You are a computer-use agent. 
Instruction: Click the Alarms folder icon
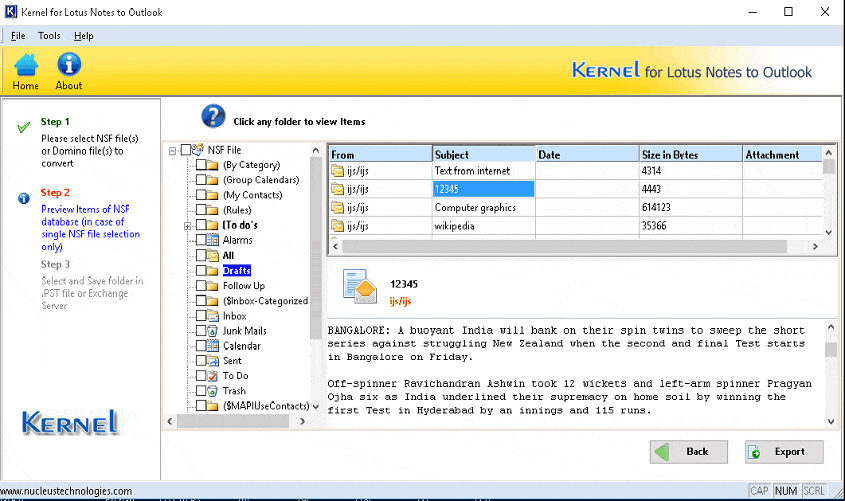213,240
